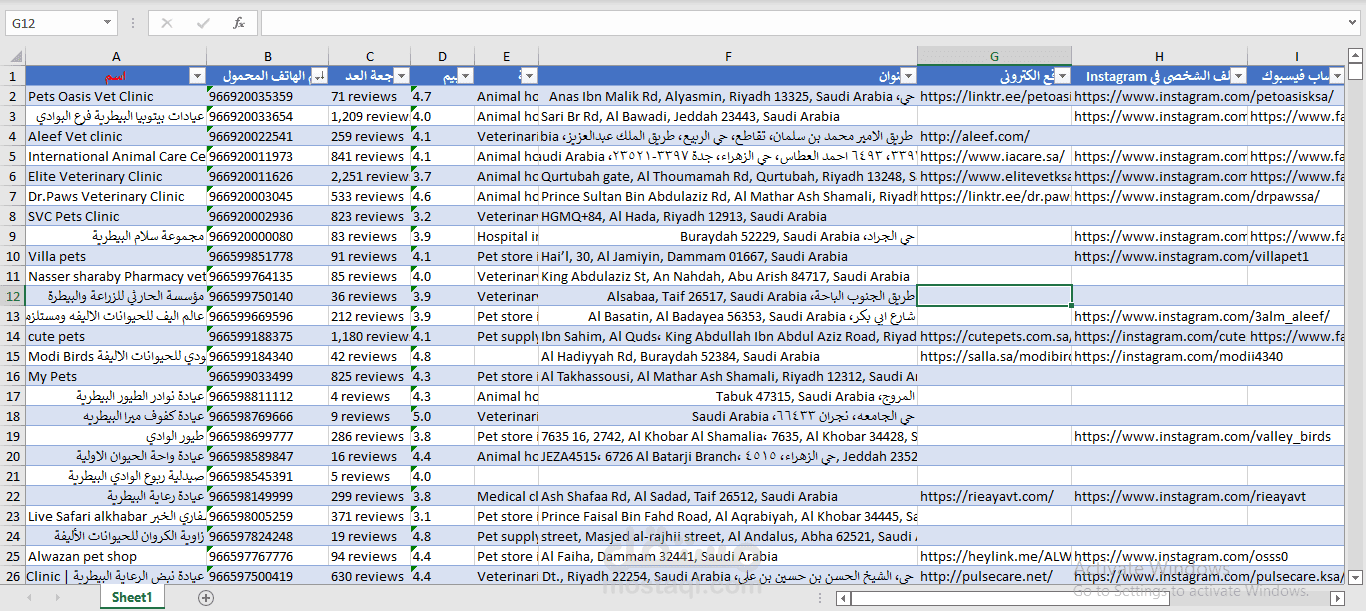This screenshot has height=611, width=1366.
Task: Click the vertical scrollbar down arrow
Action: point(1356,577)
